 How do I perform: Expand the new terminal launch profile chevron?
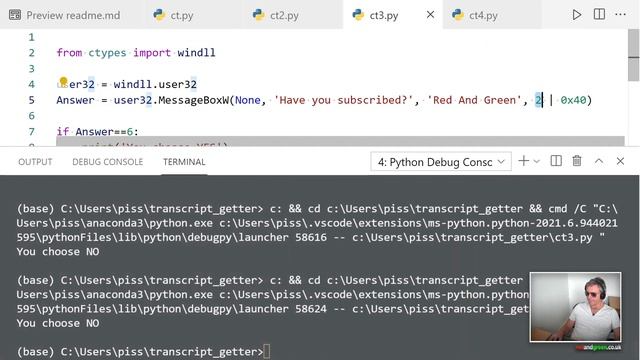click(537, 162)
